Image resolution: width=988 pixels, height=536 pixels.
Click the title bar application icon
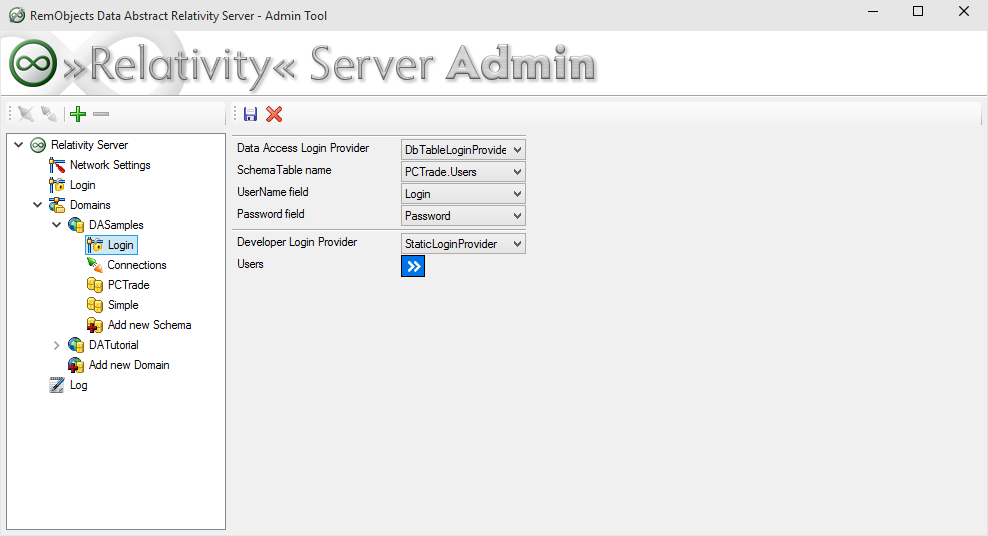coord(17,15)
